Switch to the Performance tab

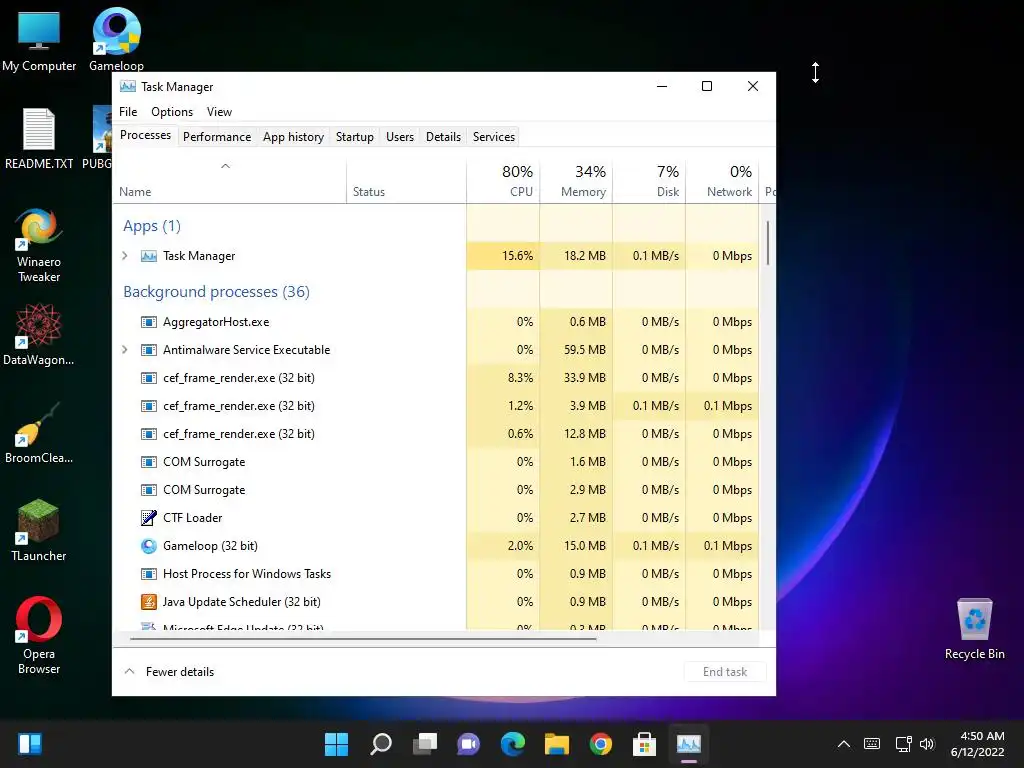[217, 136]
